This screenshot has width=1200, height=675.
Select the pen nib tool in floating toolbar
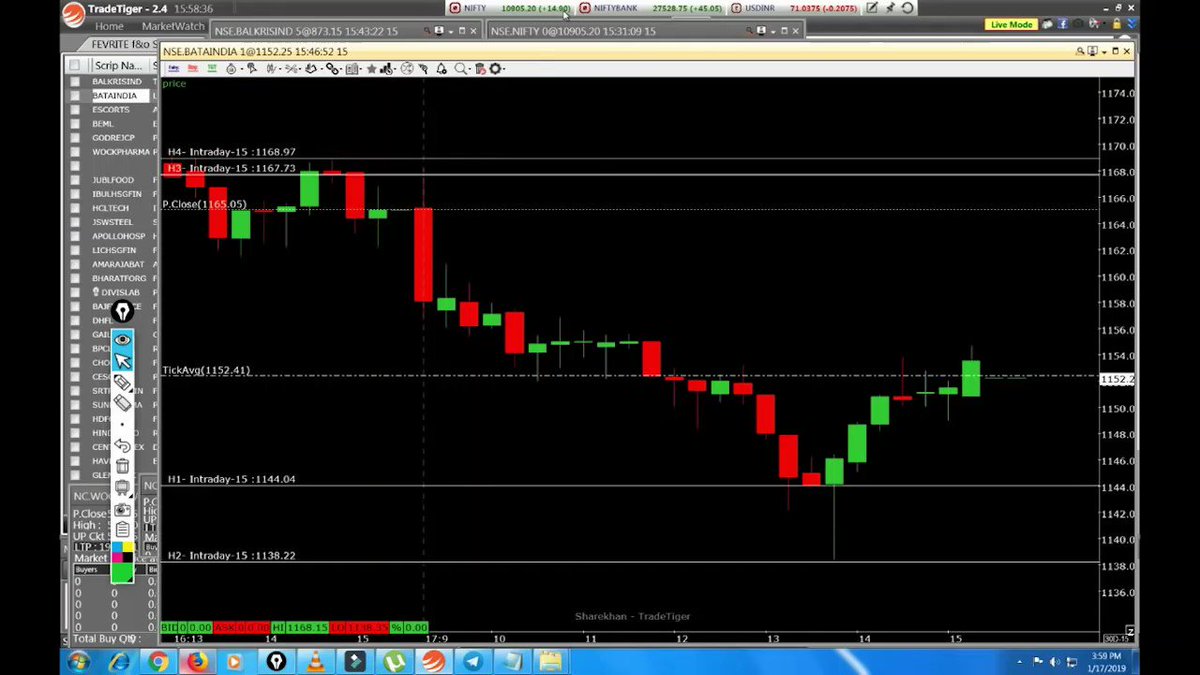122,311
